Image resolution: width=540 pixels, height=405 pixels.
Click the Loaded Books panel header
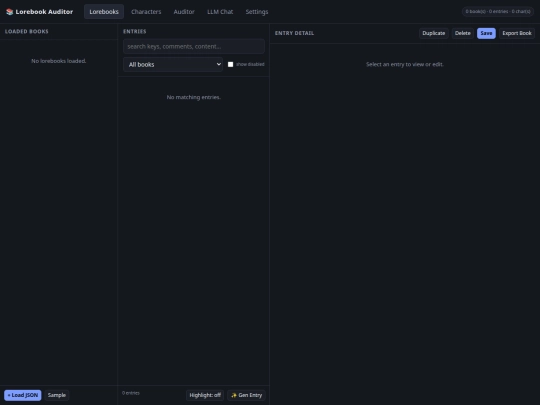[27, 31]
